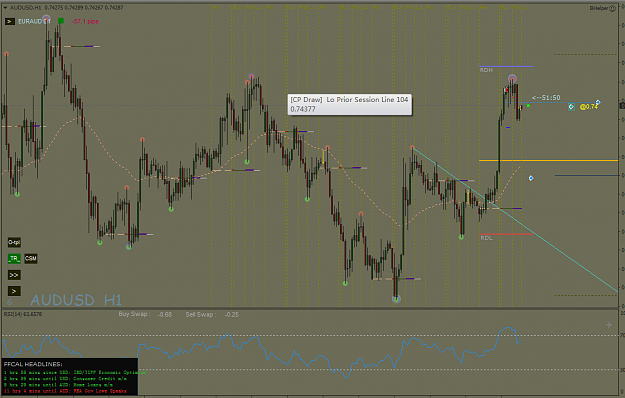Click the green square next to EURAUD
The image size is (625, 398).
click(61, 21)
